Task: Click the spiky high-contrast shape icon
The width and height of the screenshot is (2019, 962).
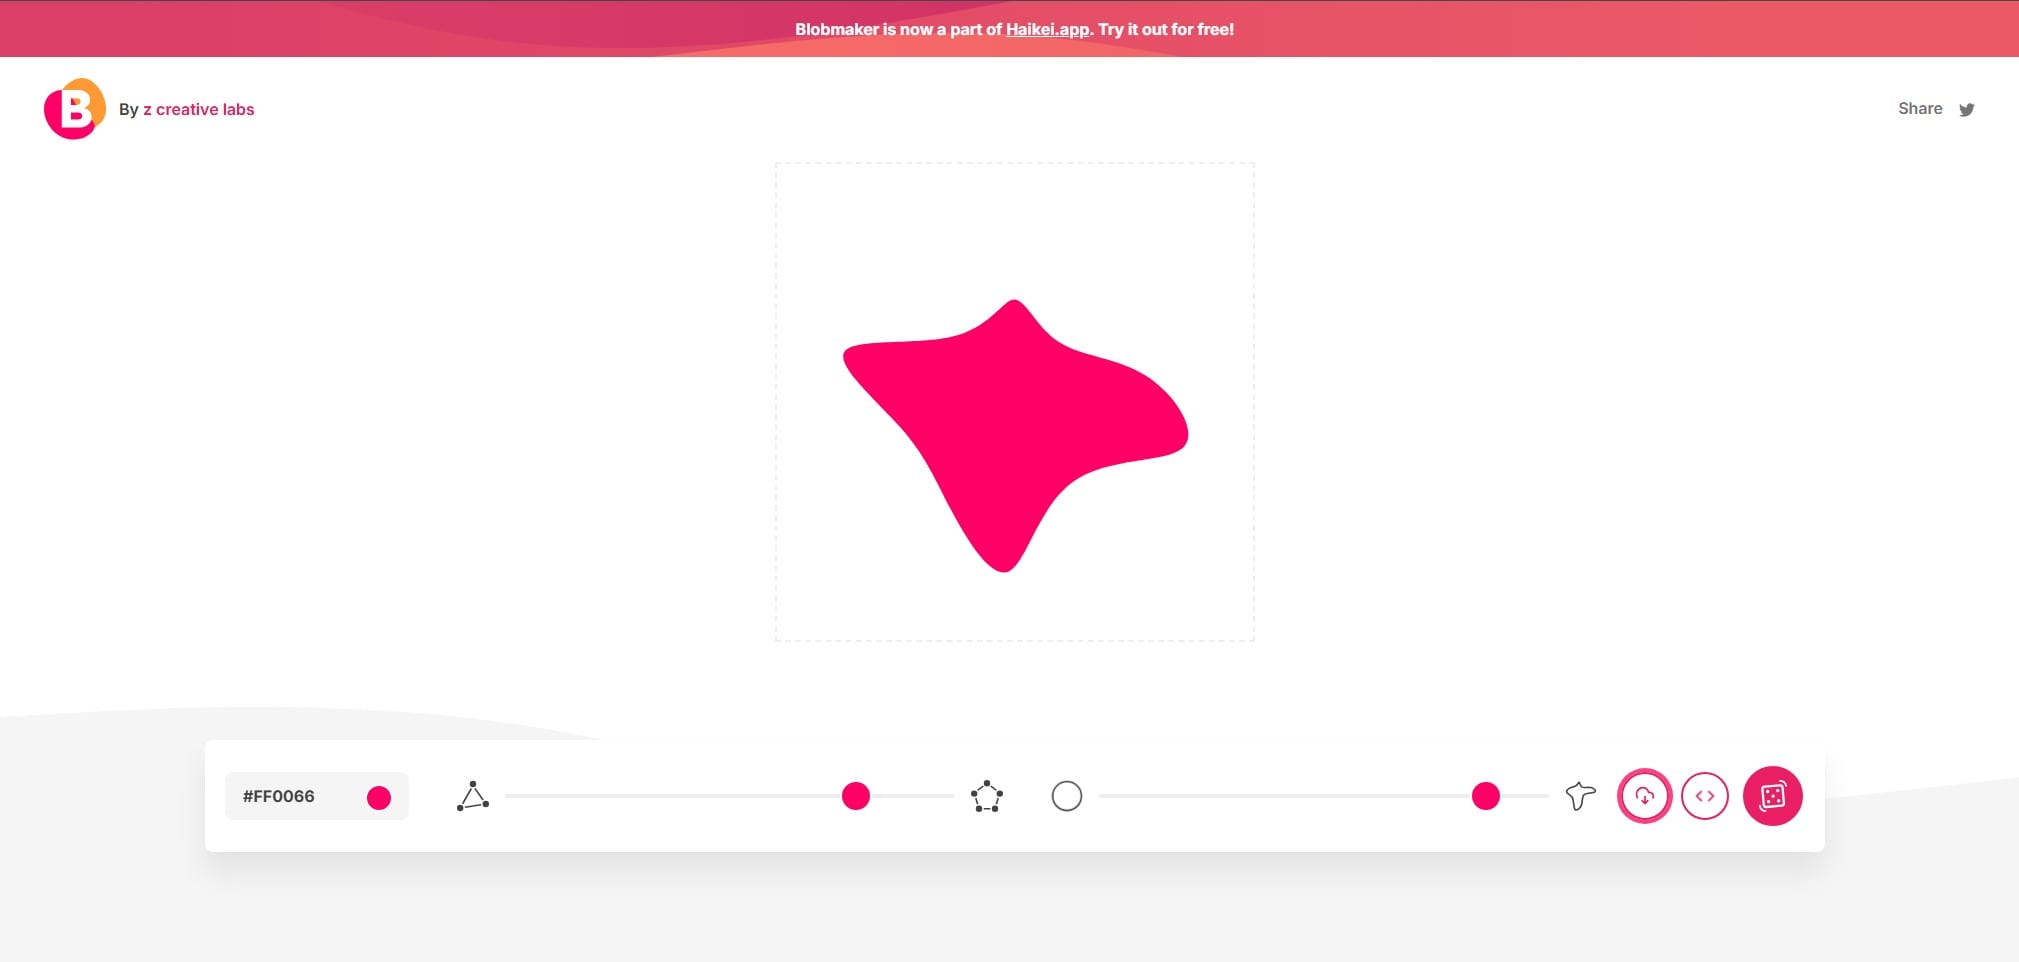Action: point(1580,796)
